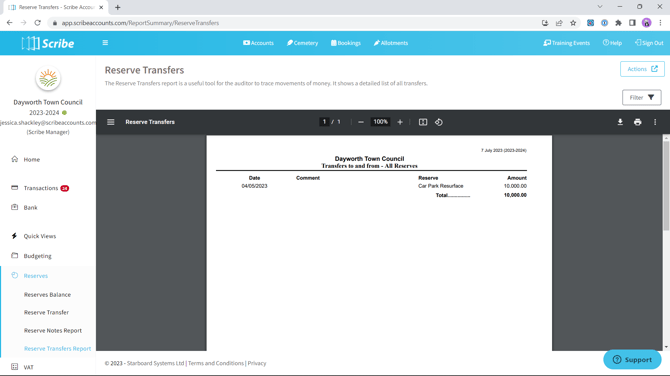The width and height of the screenshot is (670, 376).
Task: Zoom out of the PDF document
Action: (361, 122)
